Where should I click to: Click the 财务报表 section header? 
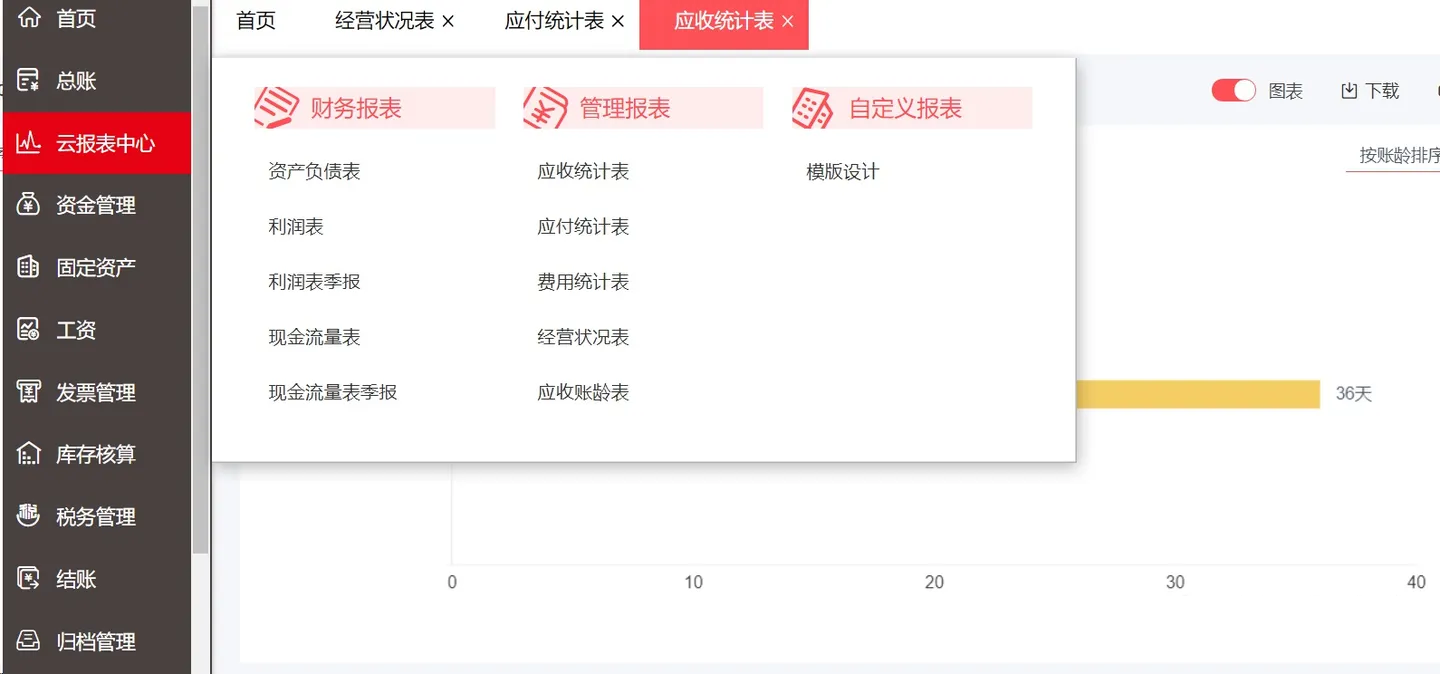(374, 108)
